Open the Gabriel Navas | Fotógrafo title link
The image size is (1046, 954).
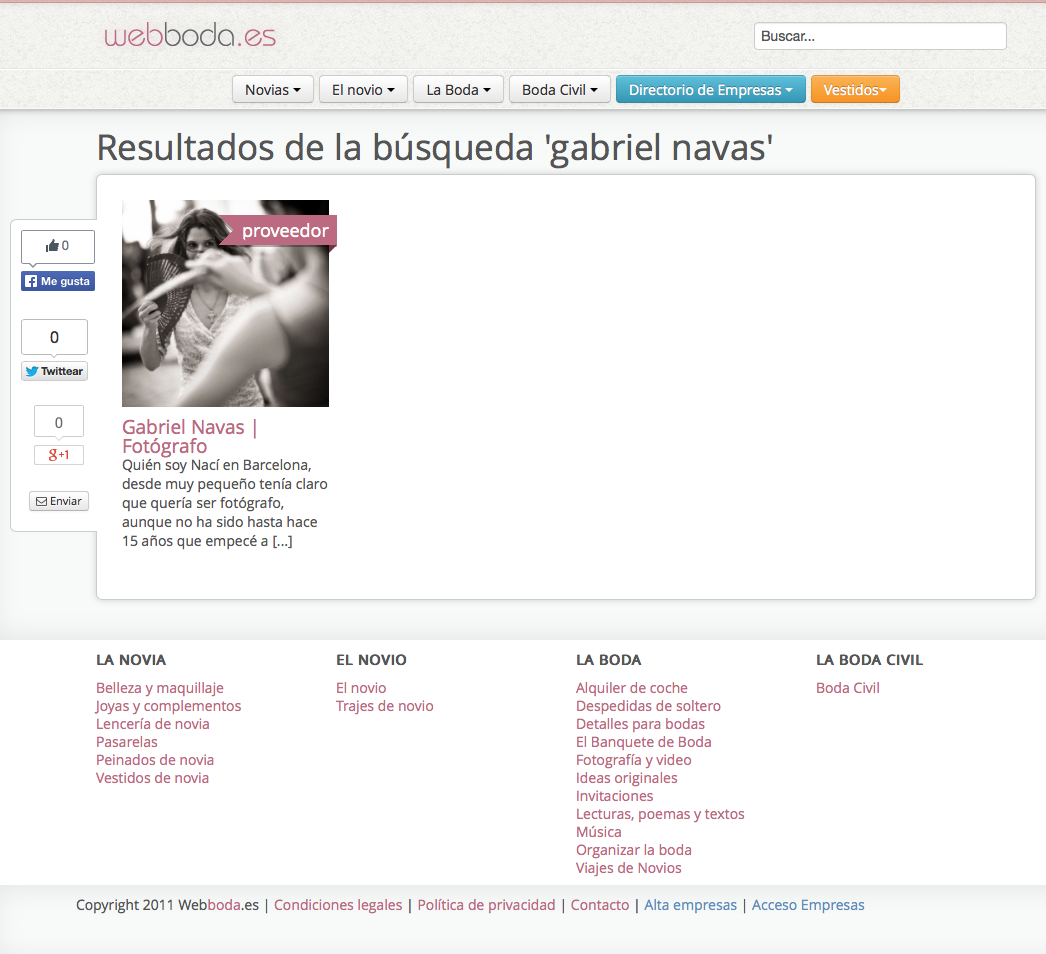tap(190, 437)
